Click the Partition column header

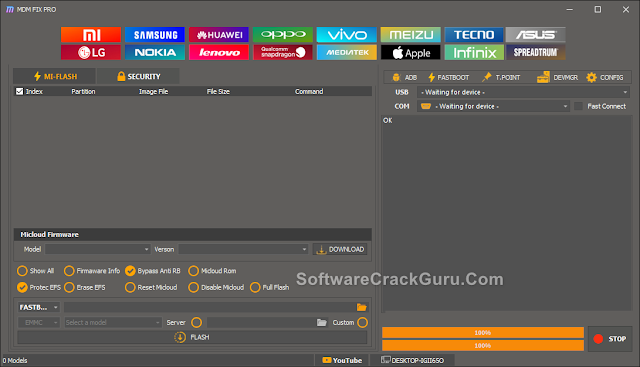[x=83, y=91]
